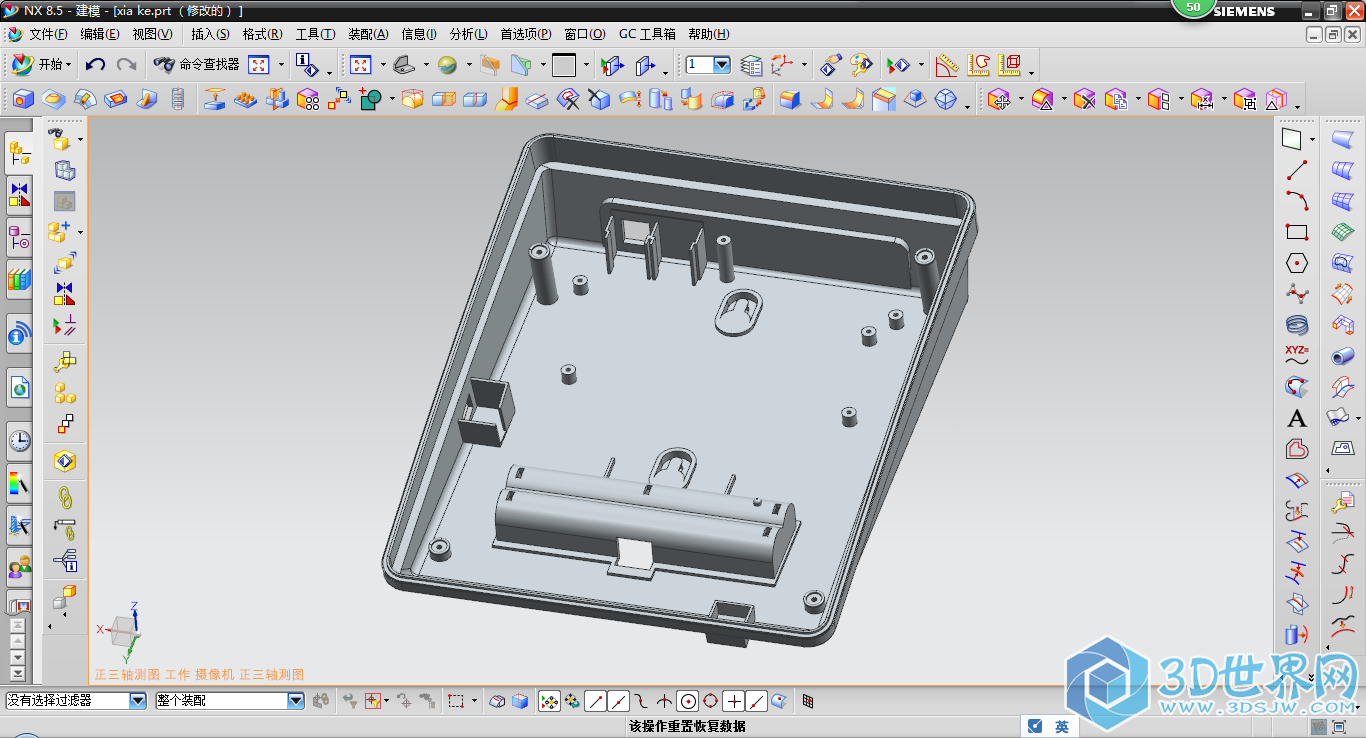Click the Unite boolean icon
Image resolution: width=1366 pixels, height=738 pixels.
(x=371, y=99)
